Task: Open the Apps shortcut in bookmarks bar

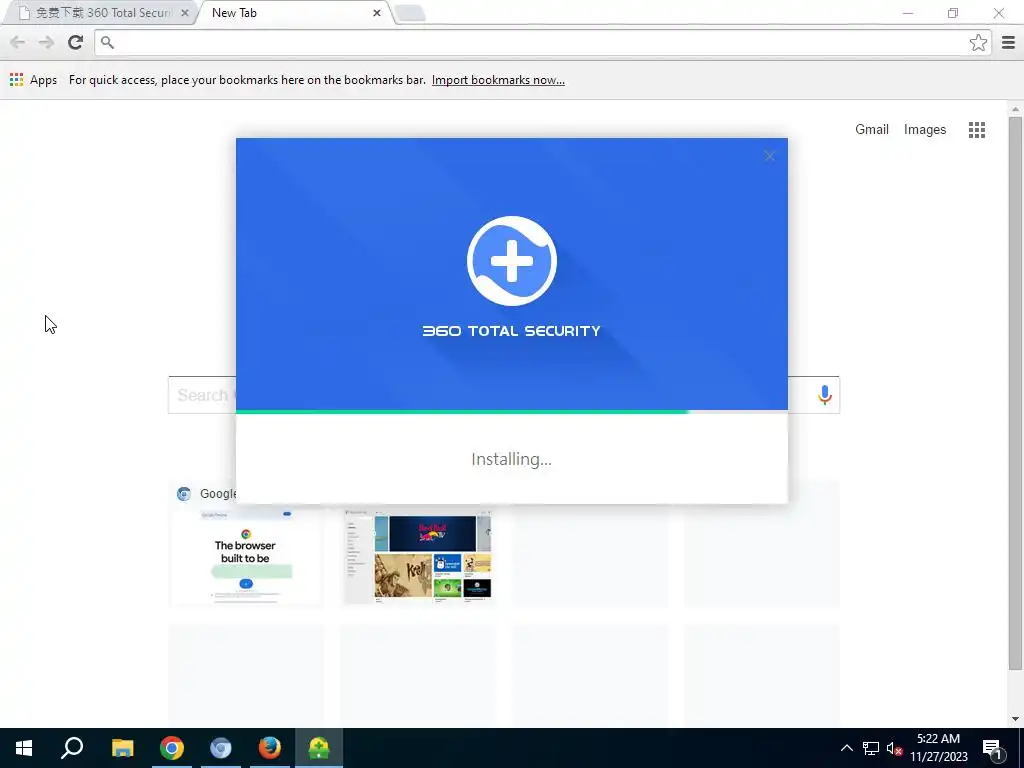Action: (x=33, y=80)
